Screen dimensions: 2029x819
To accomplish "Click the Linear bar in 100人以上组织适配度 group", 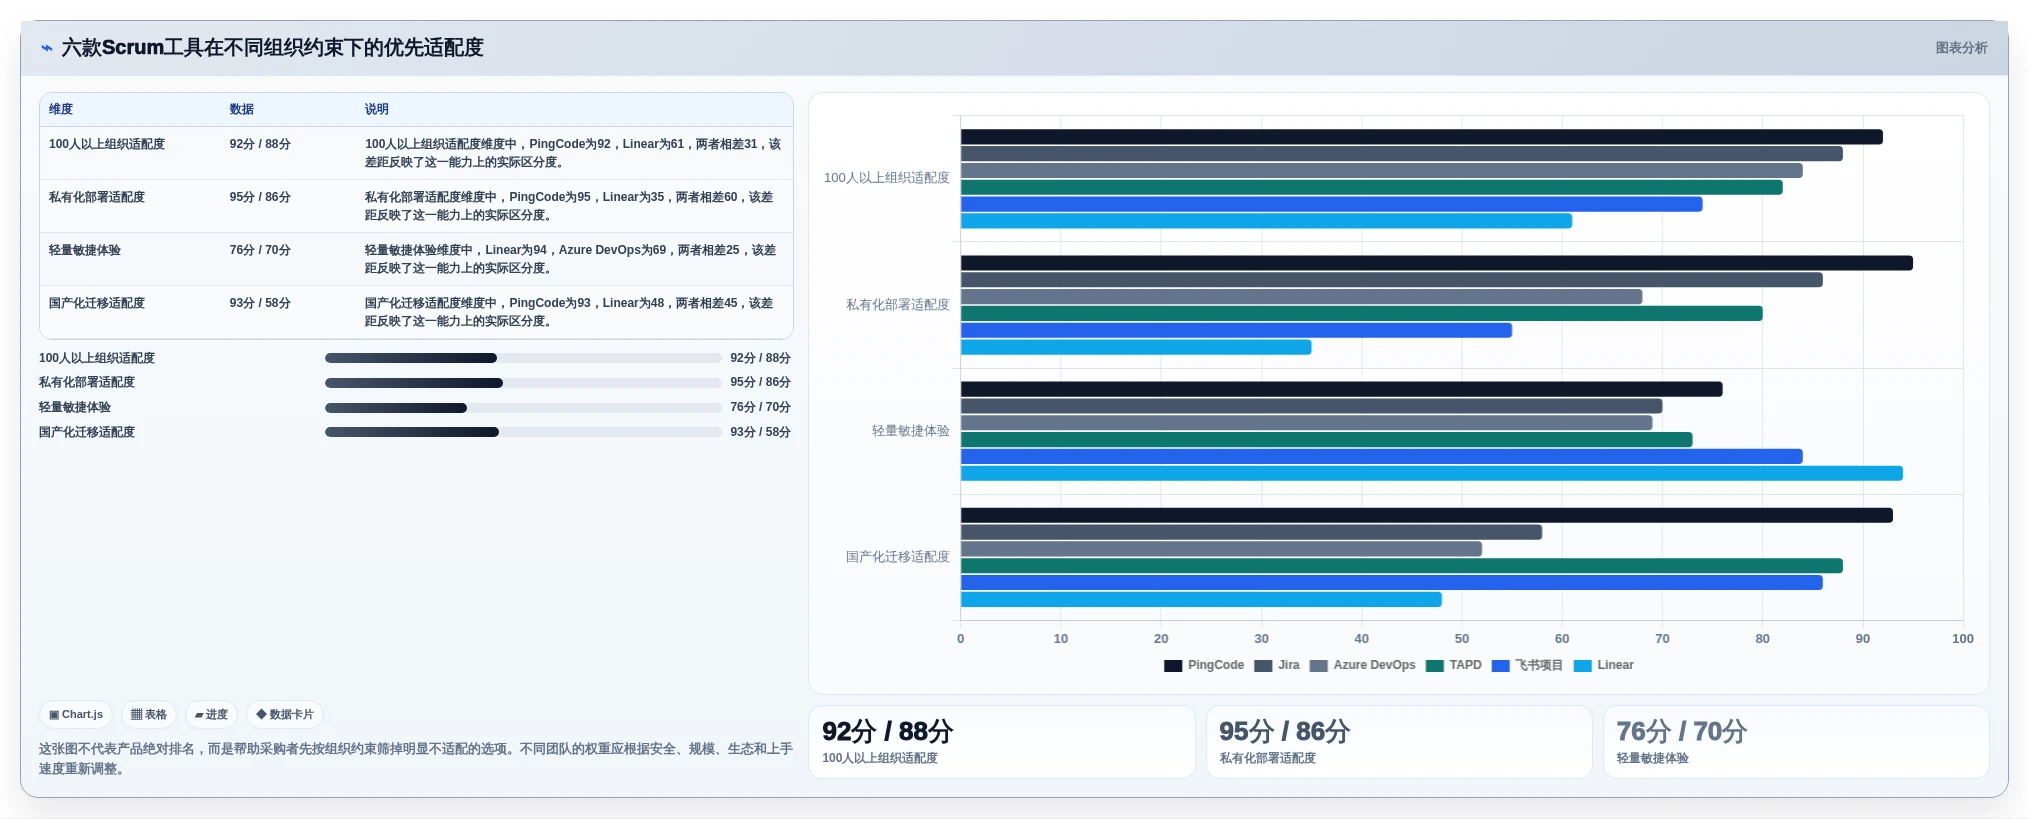I will pyautogui.click(x=1266, y=221).
